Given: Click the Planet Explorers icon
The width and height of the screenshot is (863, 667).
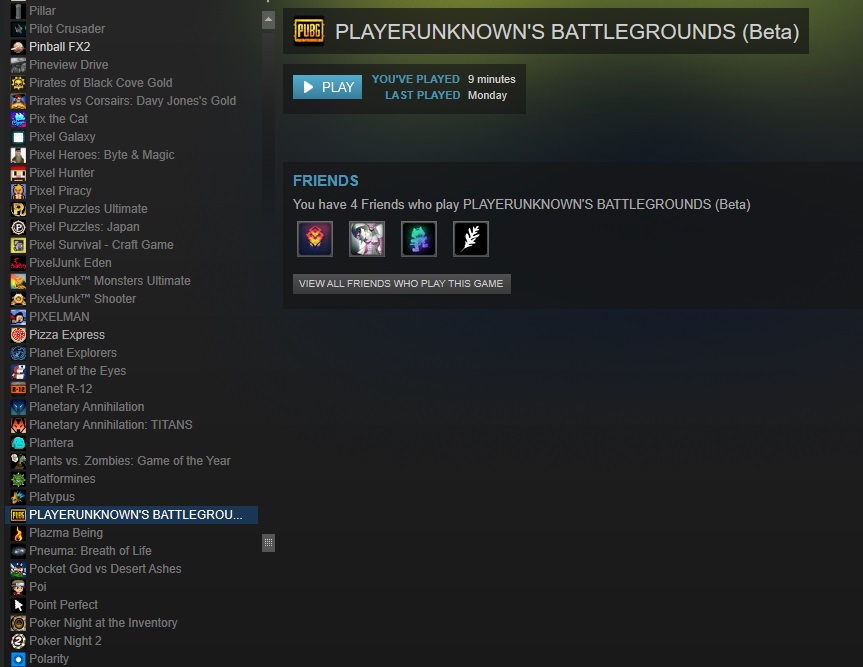Looking at the screenshot, I should coord(18,353).
